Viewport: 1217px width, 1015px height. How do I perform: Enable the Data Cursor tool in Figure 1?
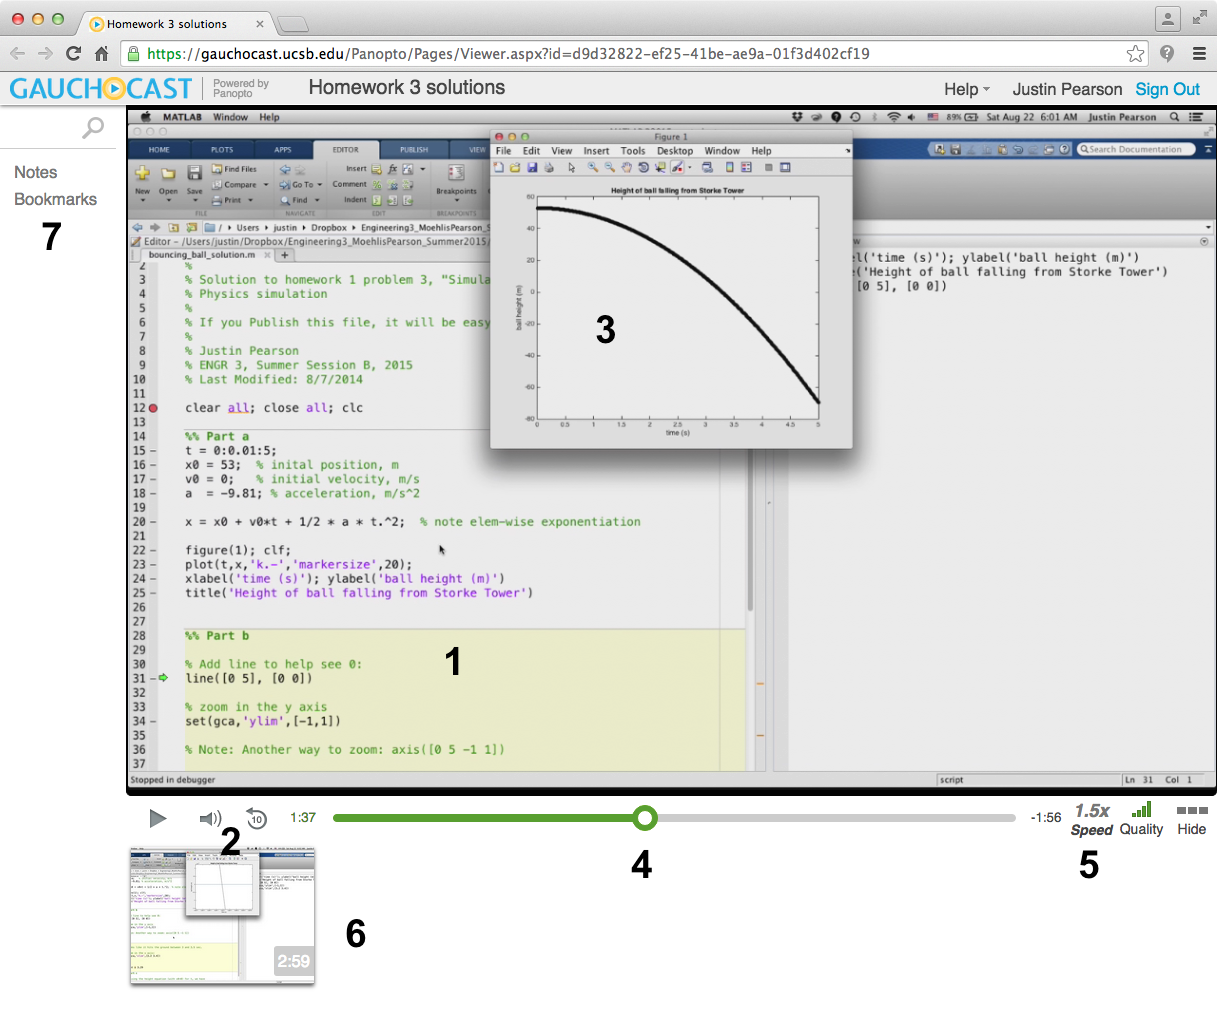coord(660,167)
